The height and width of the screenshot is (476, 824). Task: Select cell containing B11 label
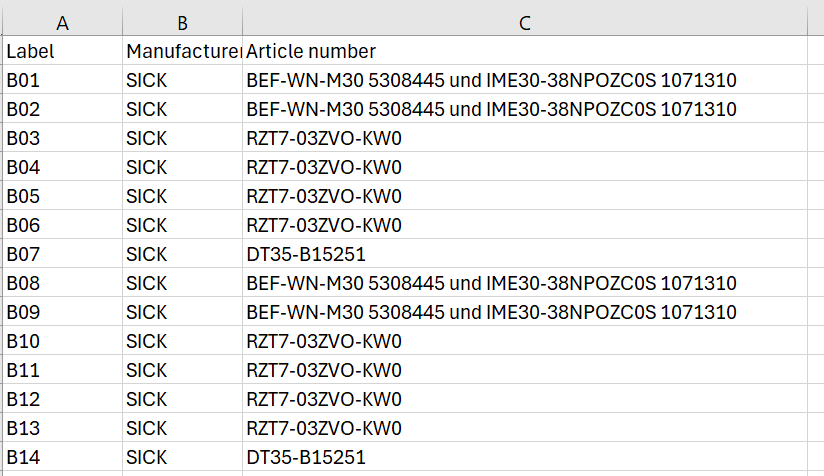pos(63,369)
